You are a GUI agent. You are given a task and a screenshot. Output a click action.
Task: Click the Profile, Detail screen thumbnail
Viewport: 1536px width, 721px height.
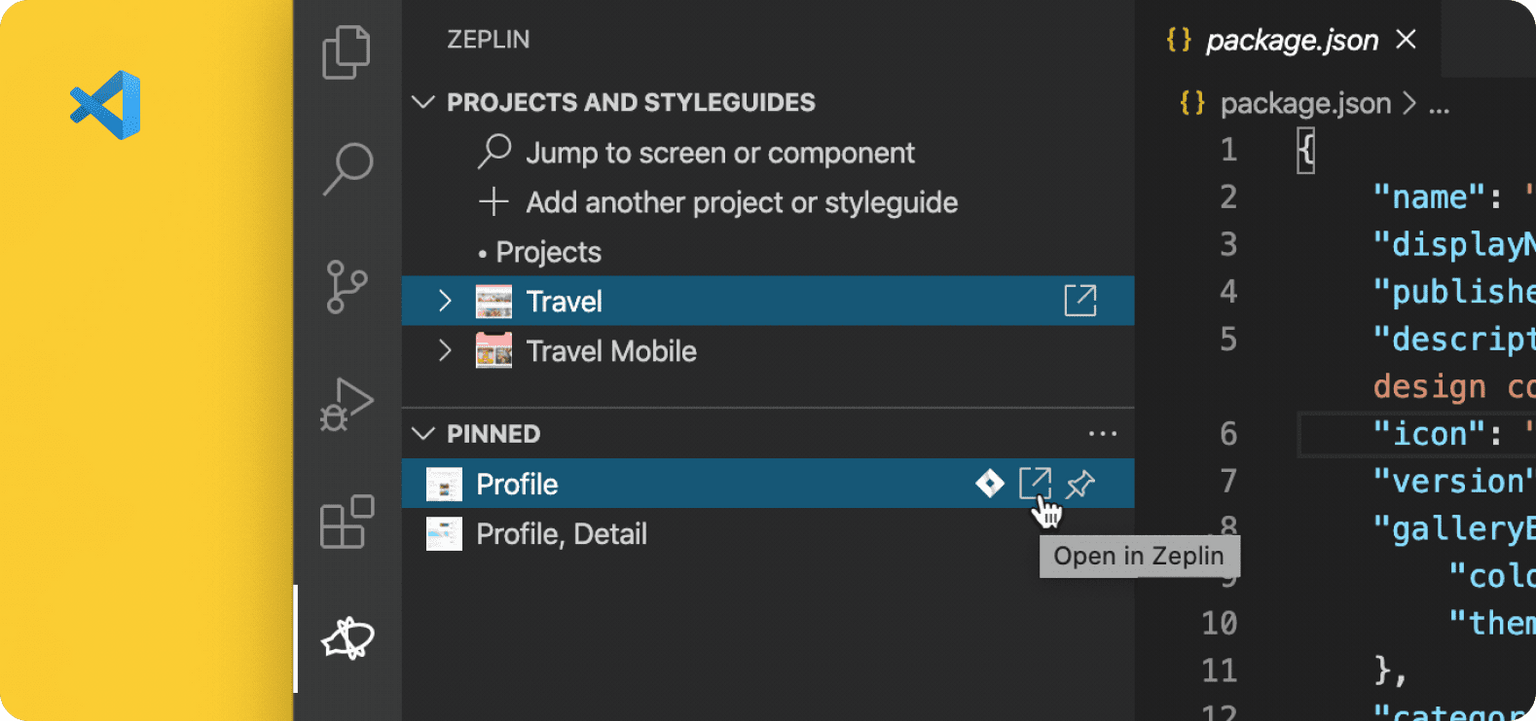coord(444,533)
